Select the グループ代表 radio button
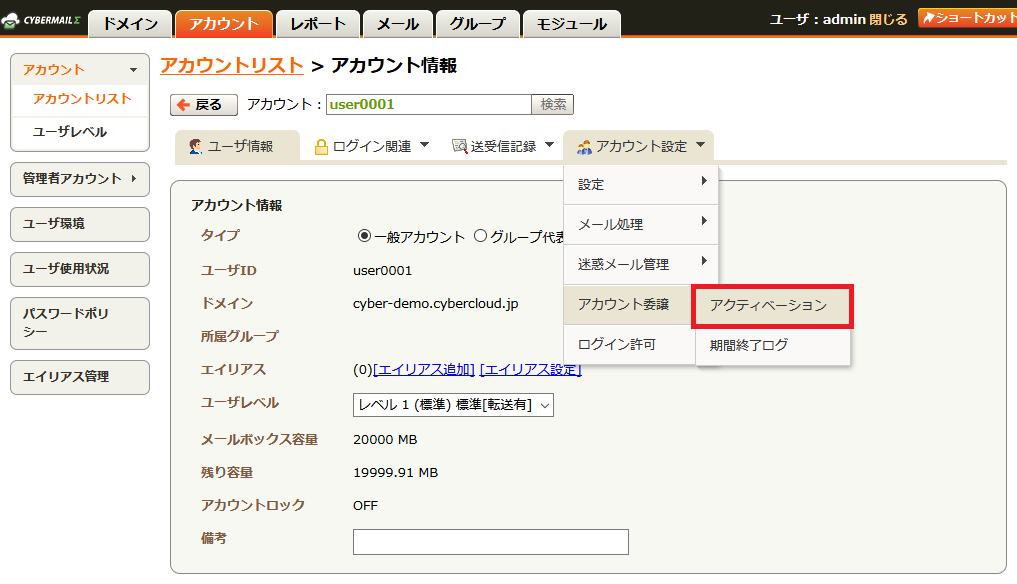The height and width of the screenshot is (584, 1017). click(x=481, y=236)
